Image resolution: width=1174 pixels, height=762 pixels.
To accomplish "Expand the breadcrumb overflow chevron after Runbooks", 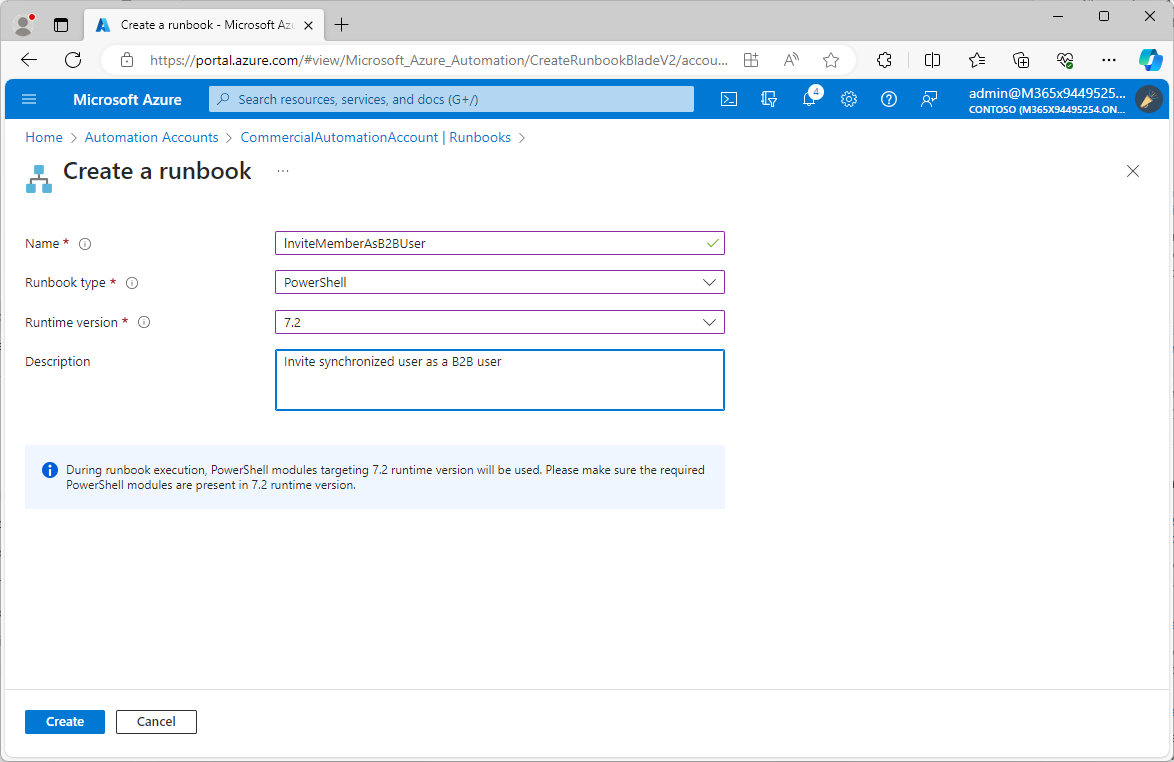I will tap(521, 137).
